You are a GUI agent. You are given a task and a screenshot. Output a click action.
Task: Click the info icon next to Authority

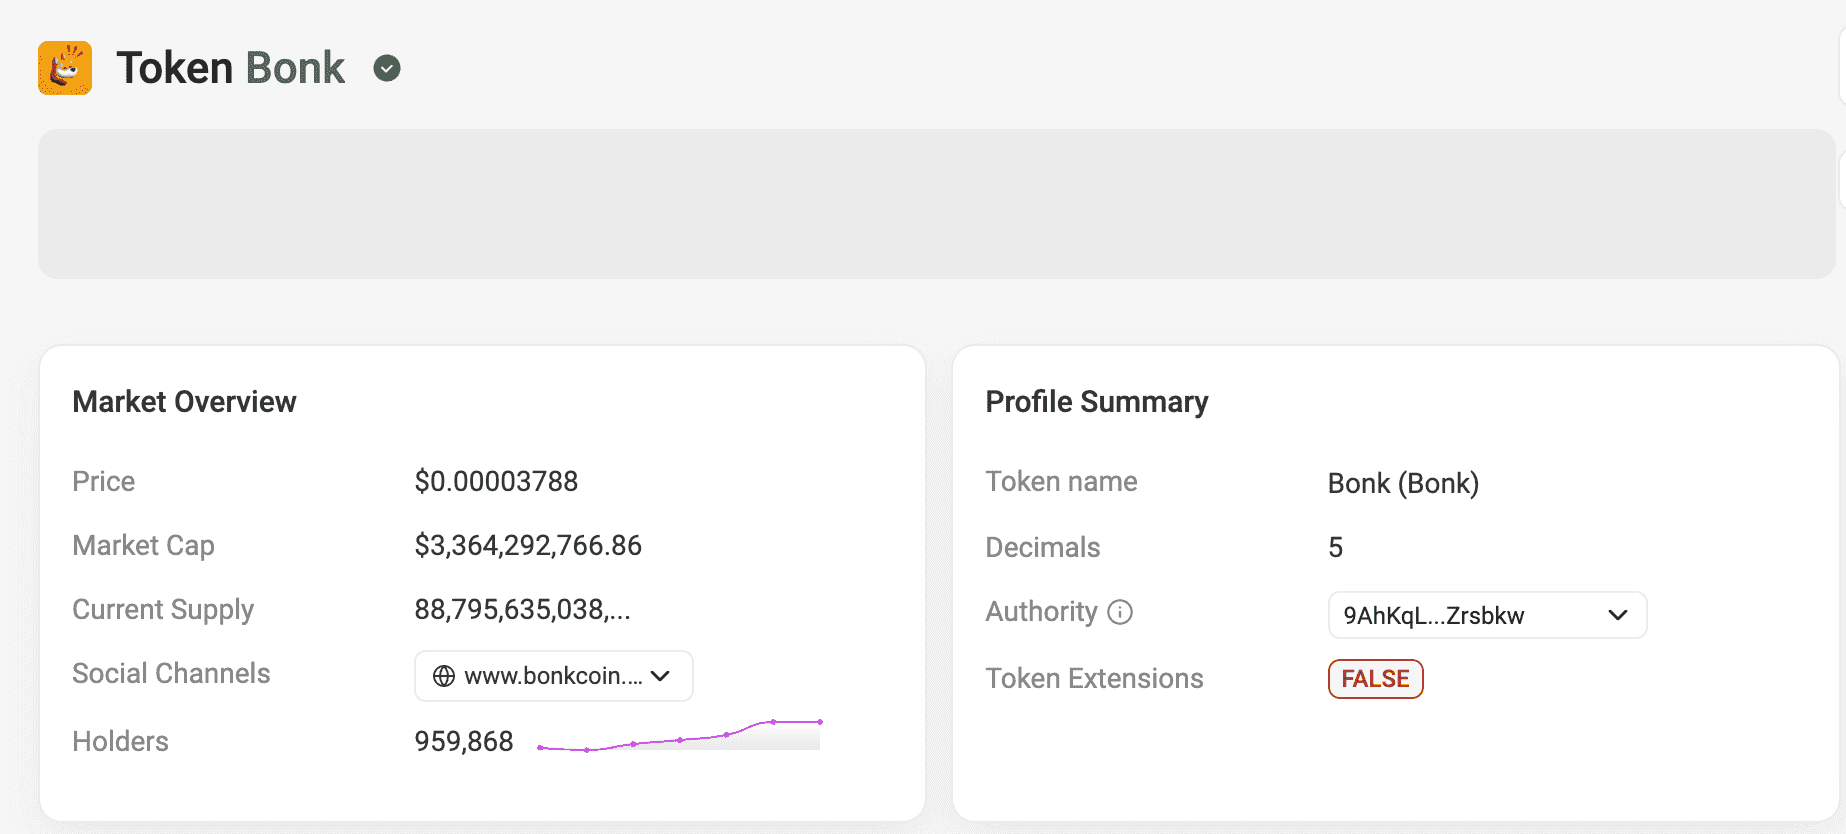(x=1120, y=612)
